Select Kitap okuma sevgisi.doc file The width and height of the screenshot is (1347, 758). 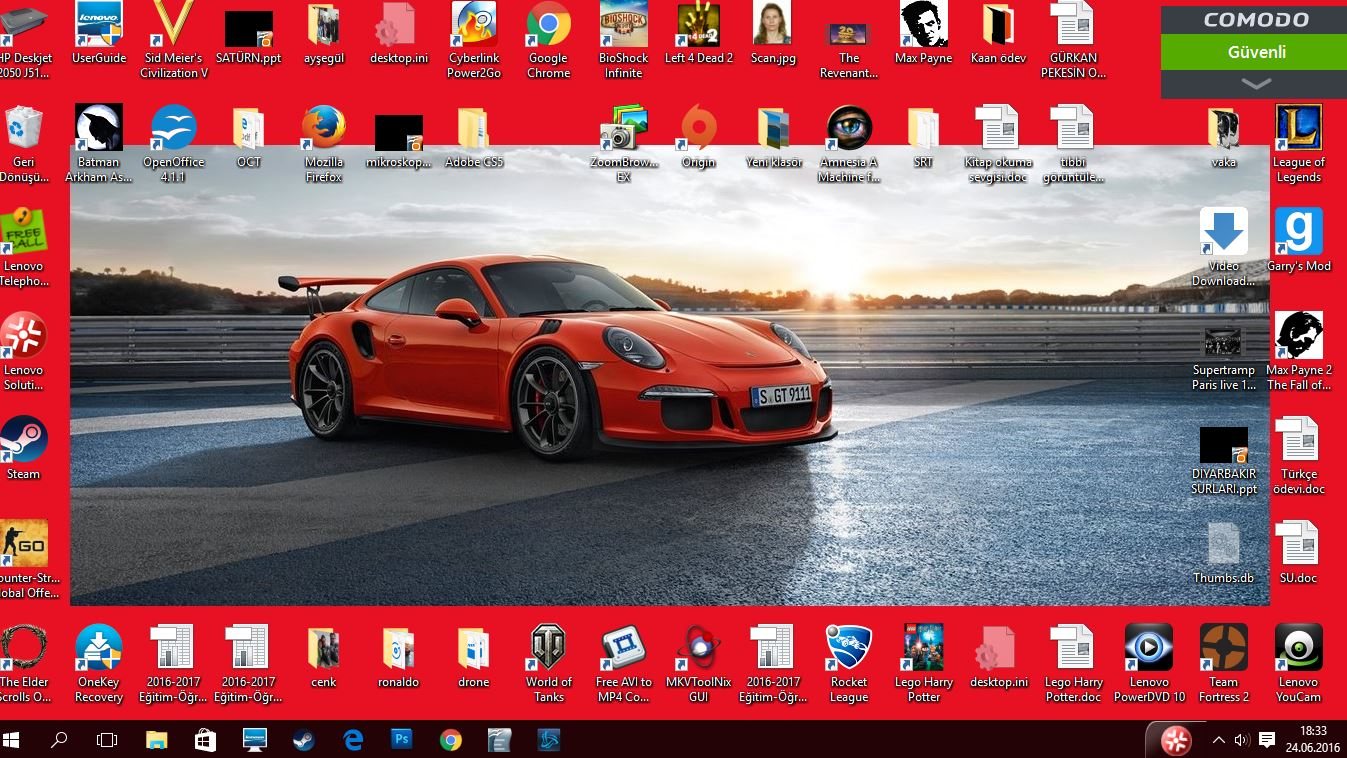(999, 144)
